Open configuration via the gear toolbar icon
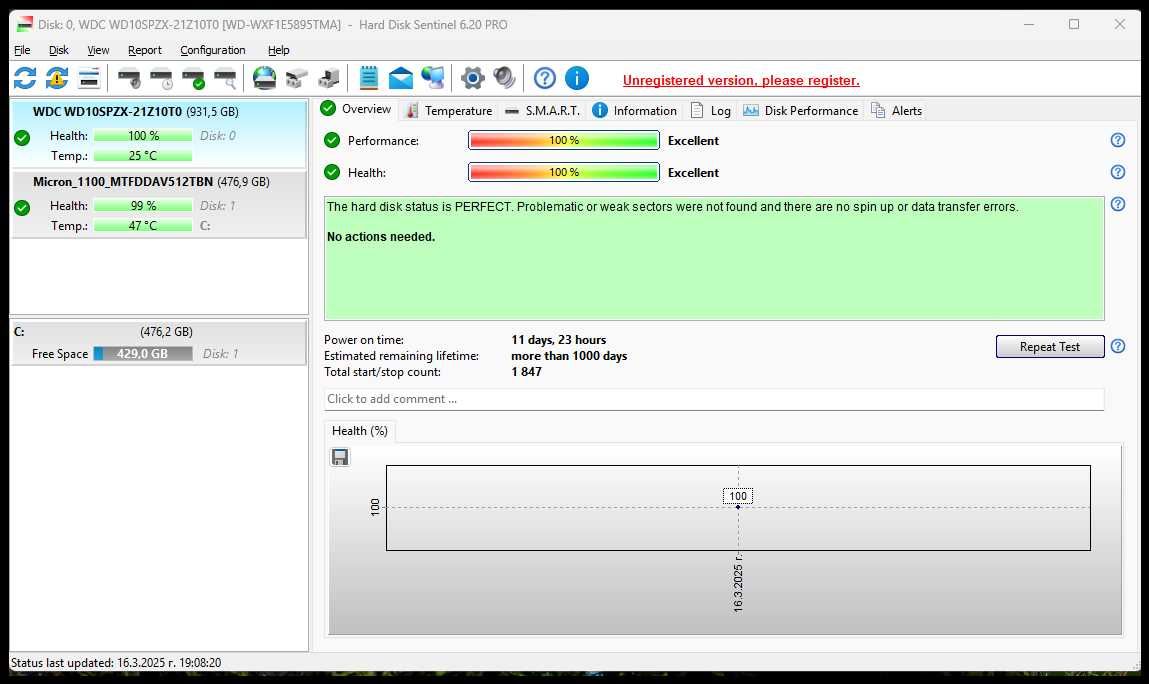1149x684 pixels. pos(473,78)
